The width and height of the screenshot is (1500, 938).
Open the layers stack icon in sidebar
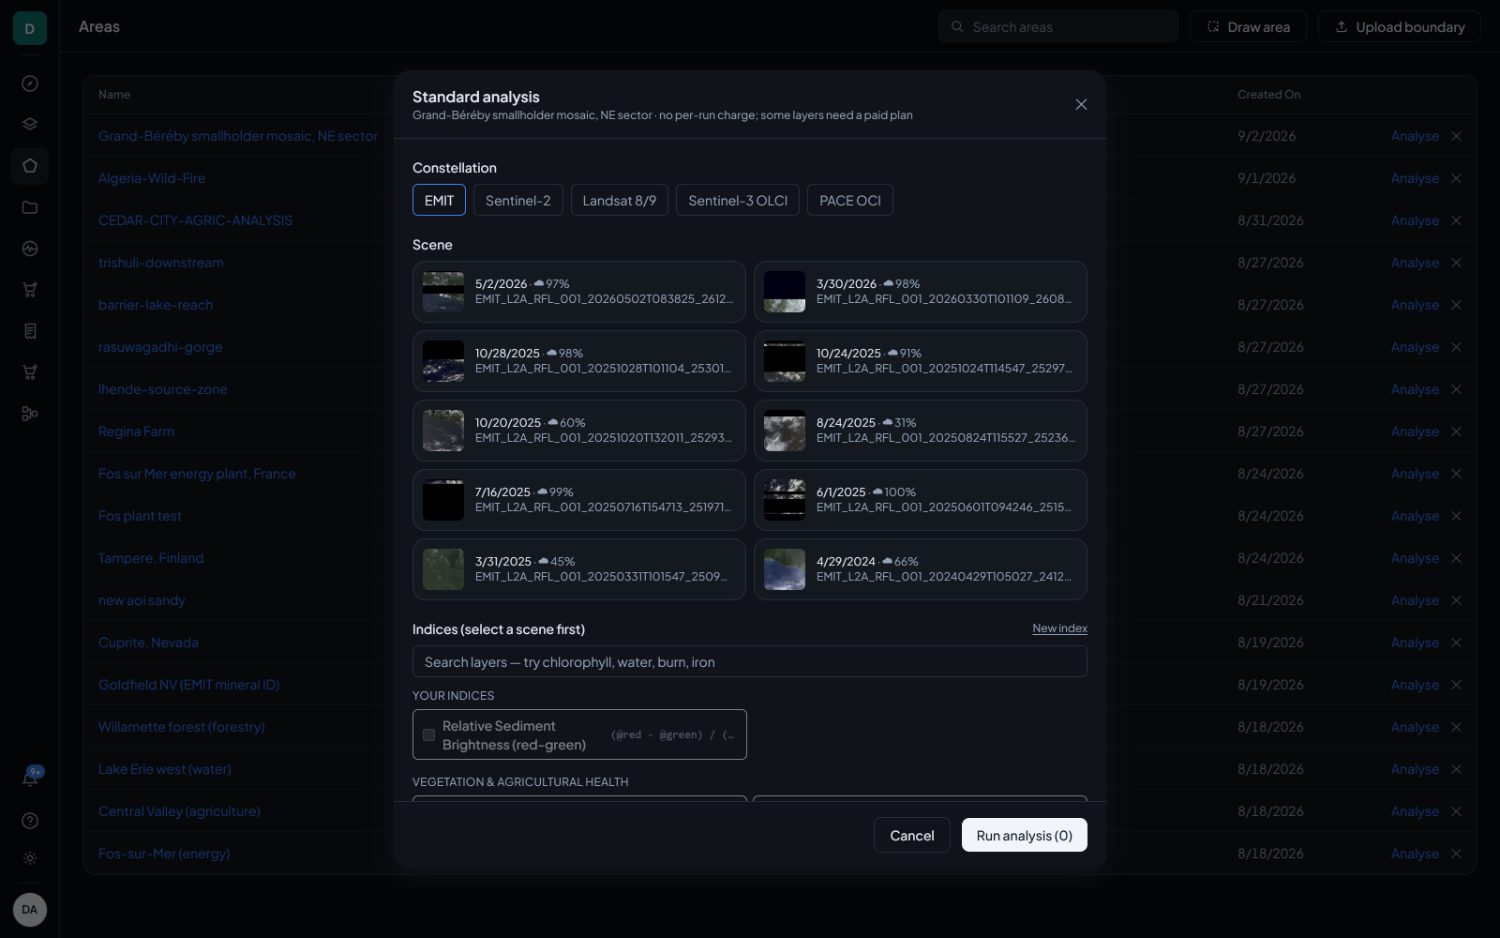point(30,125)
